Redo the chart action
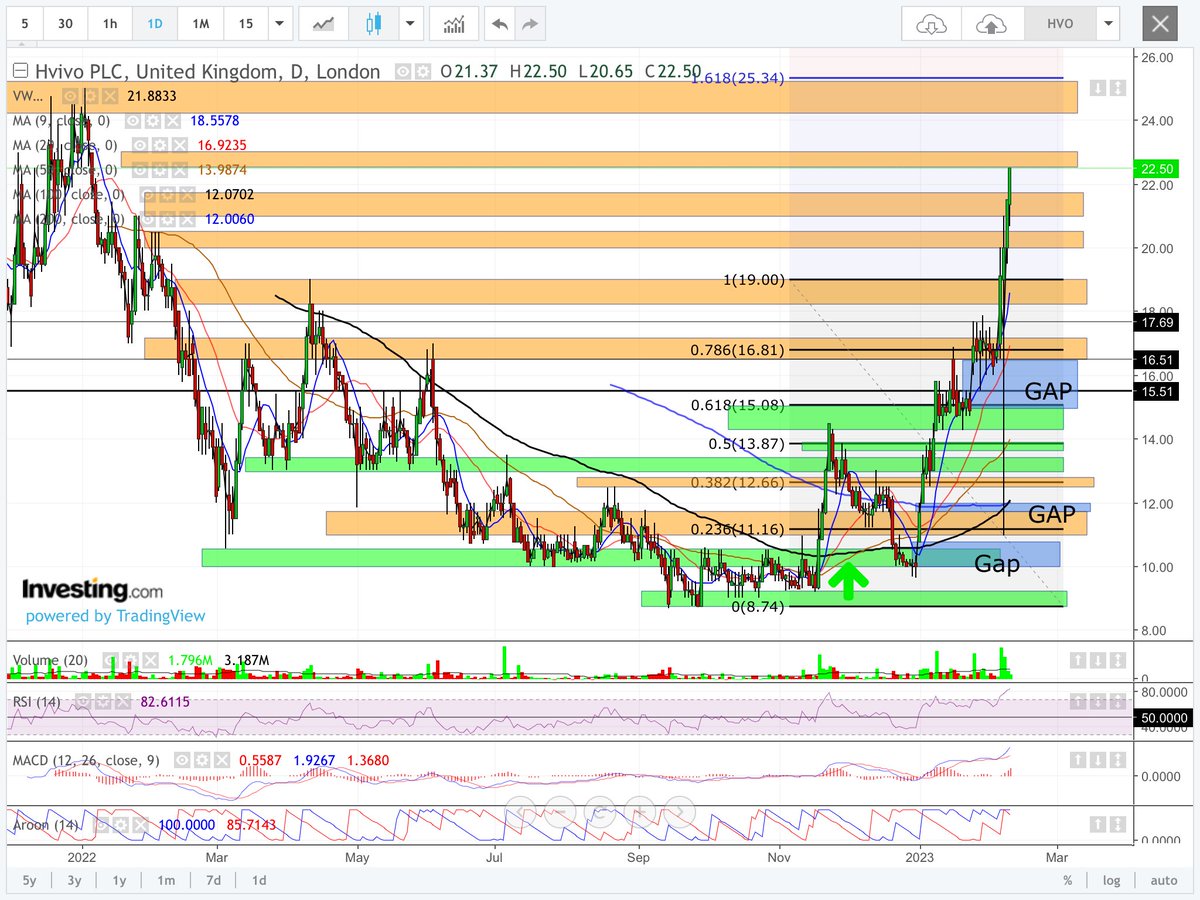 pos(530,23)
